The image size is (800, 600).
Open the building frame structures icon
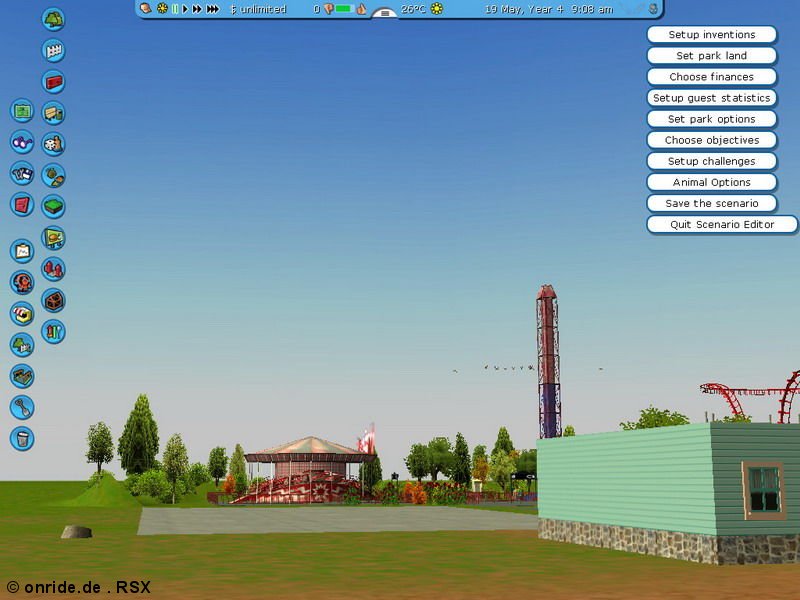coord(53,301)
